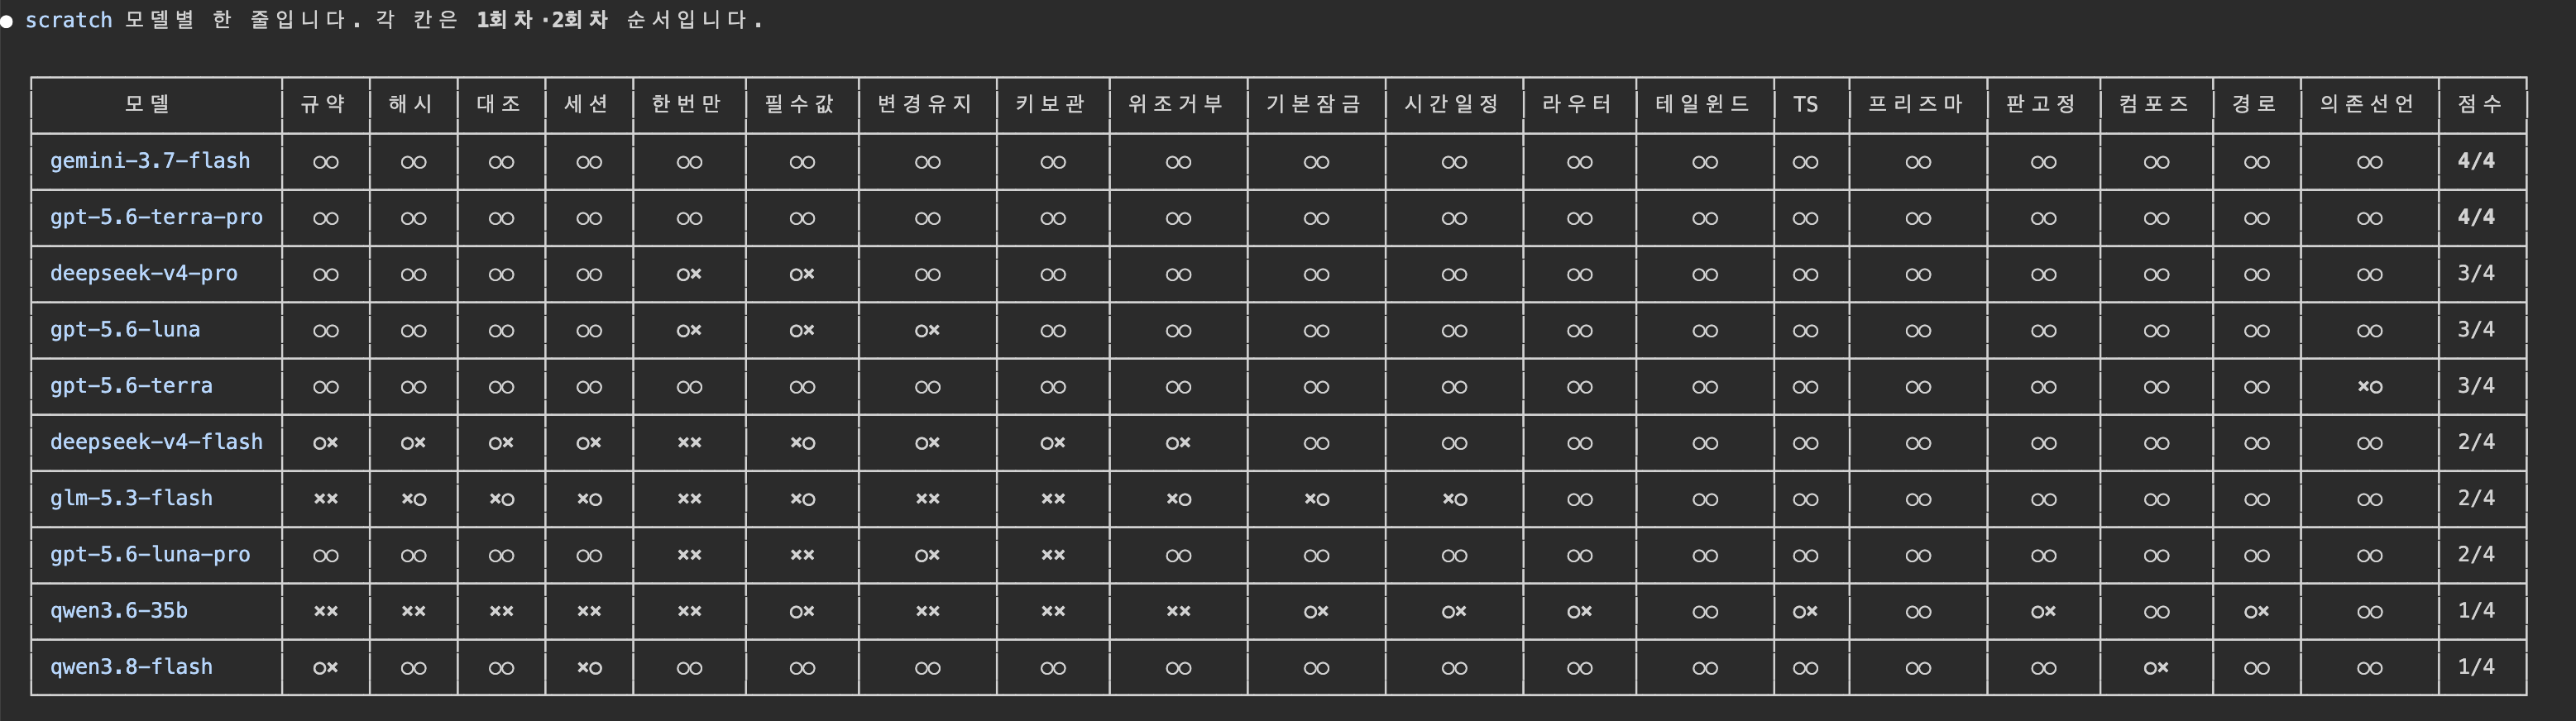Click the 테일윈드 column header
This screenshot has width=2576, height=721.
1703,104
